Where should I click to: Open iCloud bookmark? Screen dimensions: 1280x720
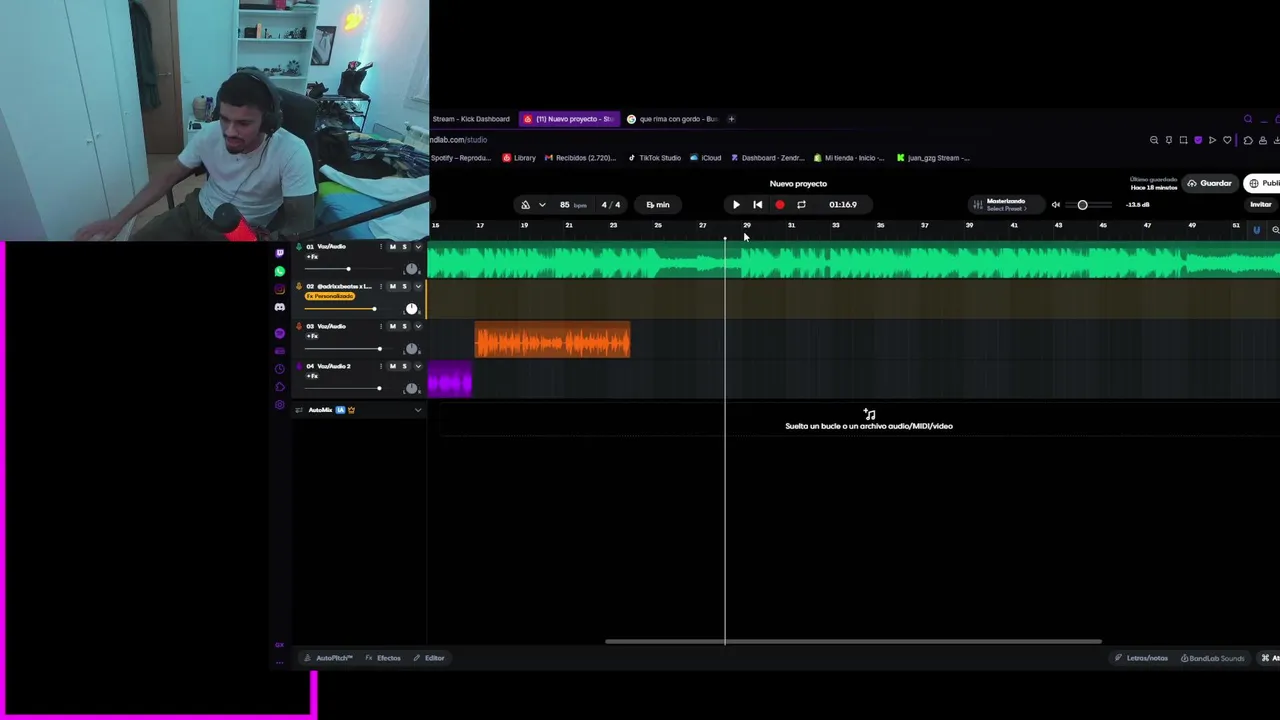tap(706, 158)
